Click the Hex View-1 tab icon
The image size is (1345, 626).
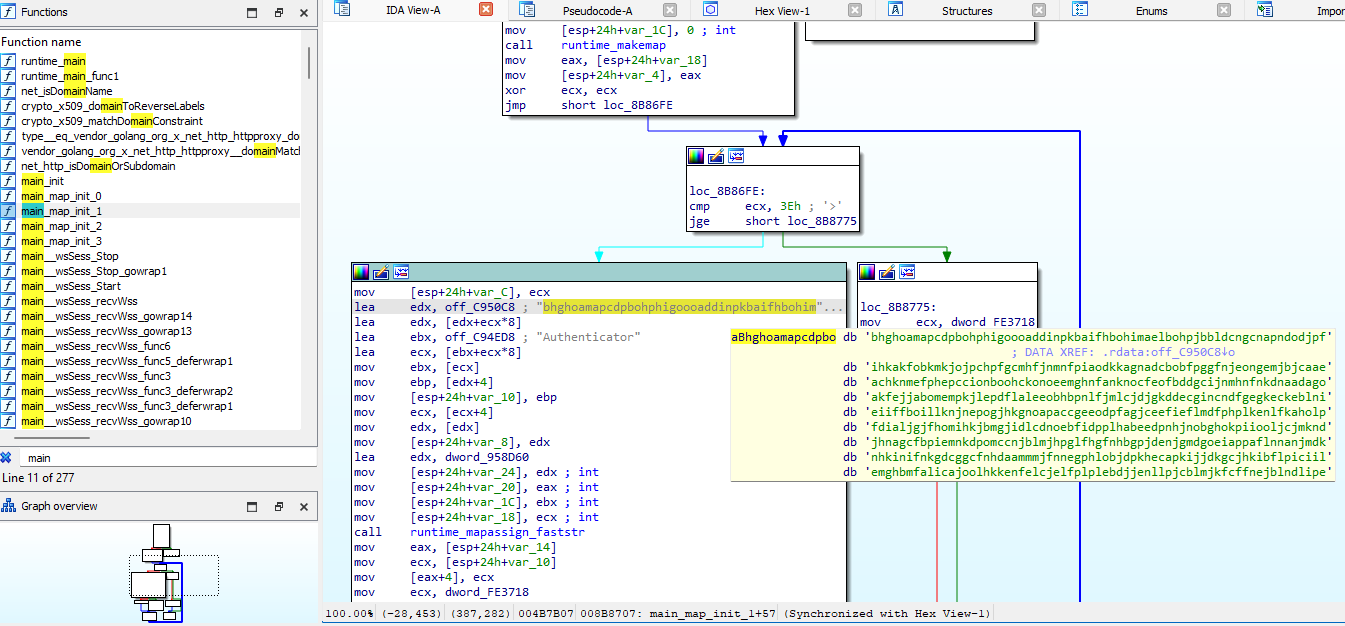point(710,10)
